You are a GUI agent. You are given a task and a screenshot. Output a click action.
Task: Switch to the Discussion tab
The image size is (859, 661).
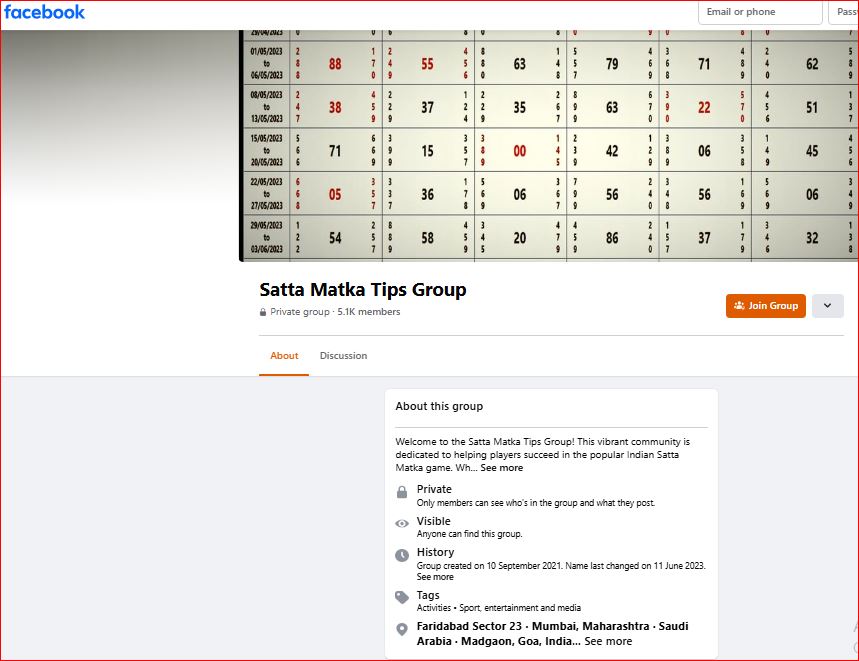[x=343, y=356]
